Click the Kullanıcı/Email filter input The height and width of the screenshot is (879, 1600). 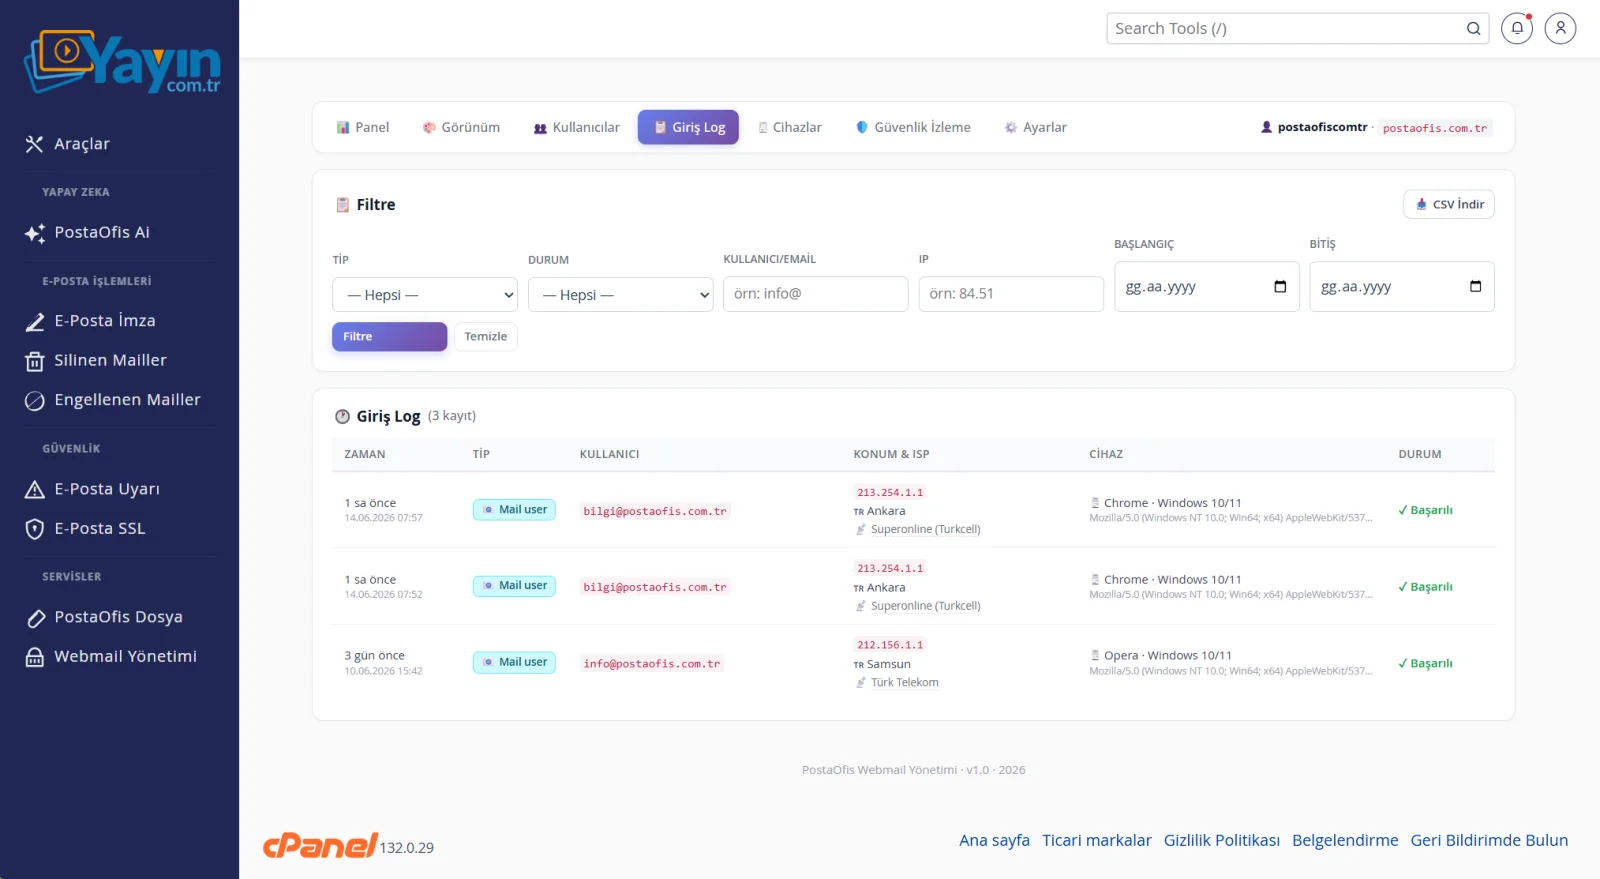815,294
